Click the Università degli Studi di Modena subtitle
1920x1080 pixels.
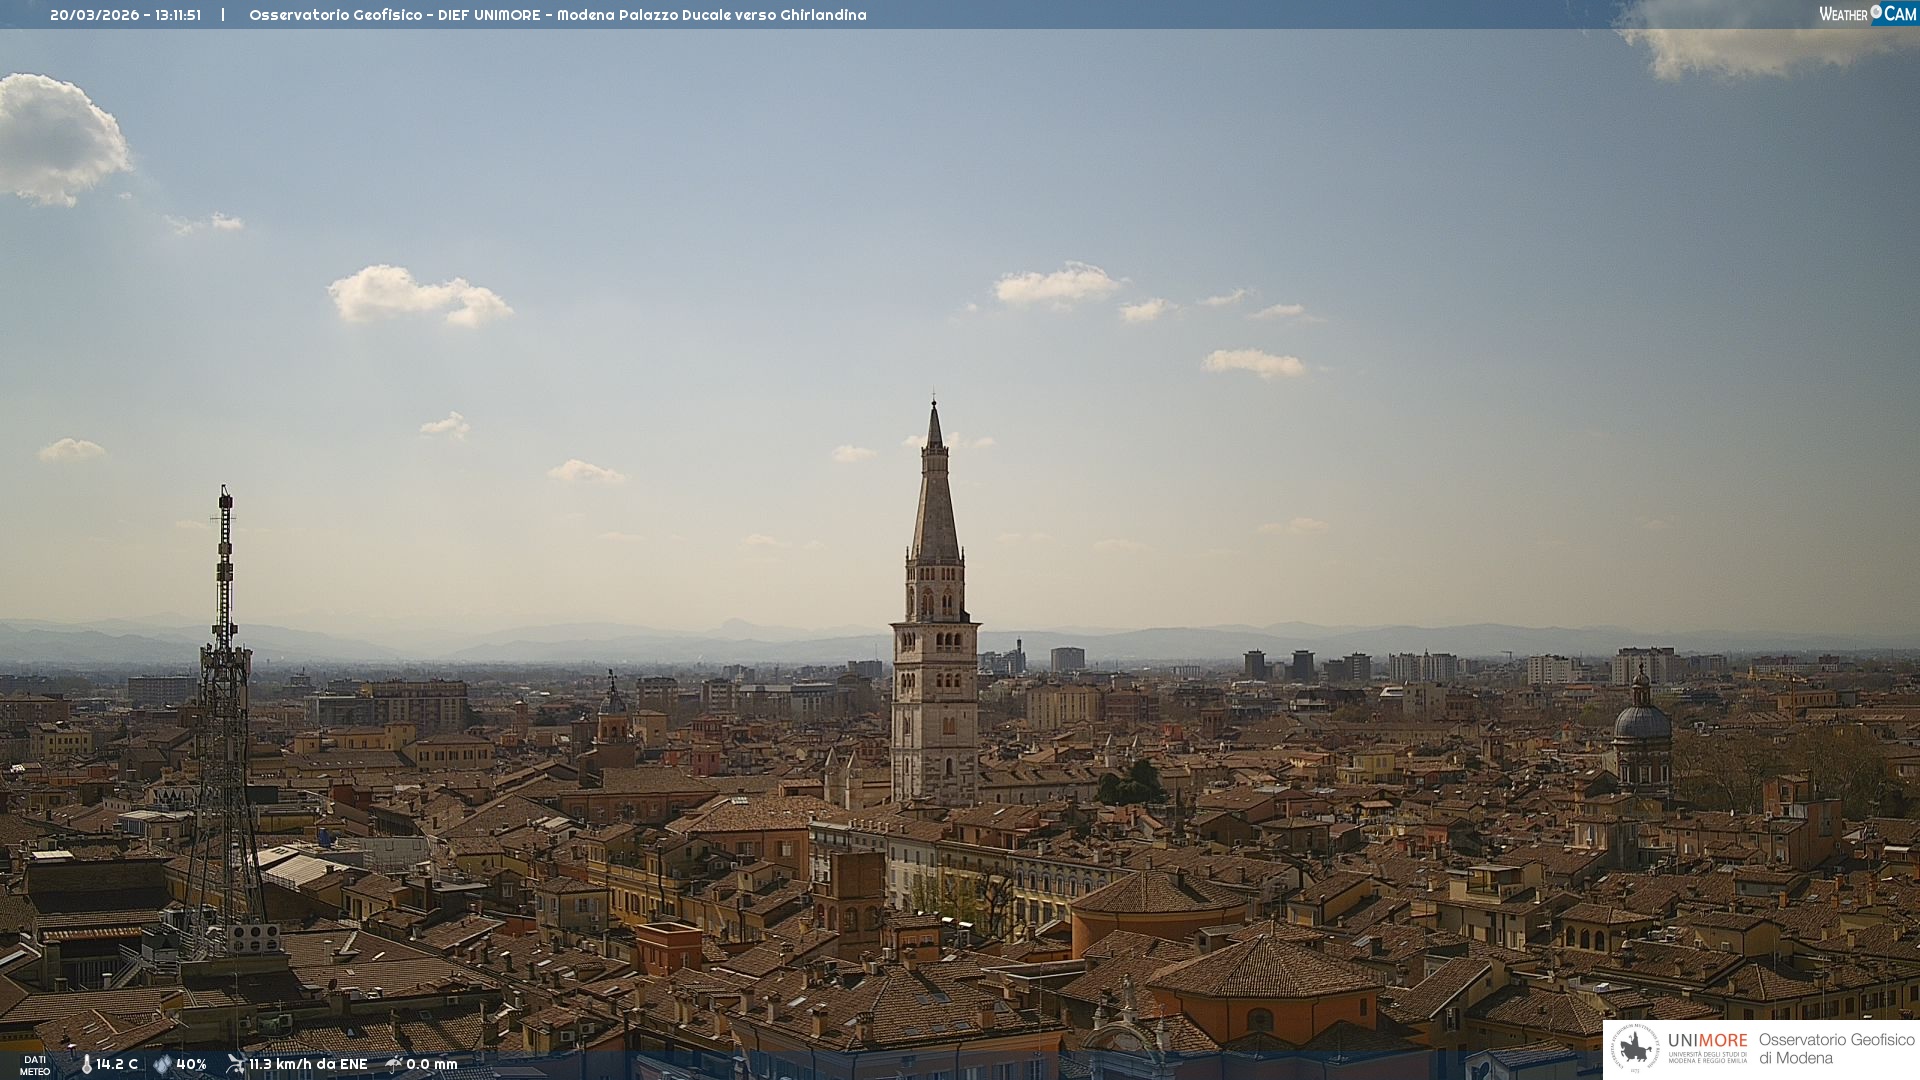click(1707, 1057)
